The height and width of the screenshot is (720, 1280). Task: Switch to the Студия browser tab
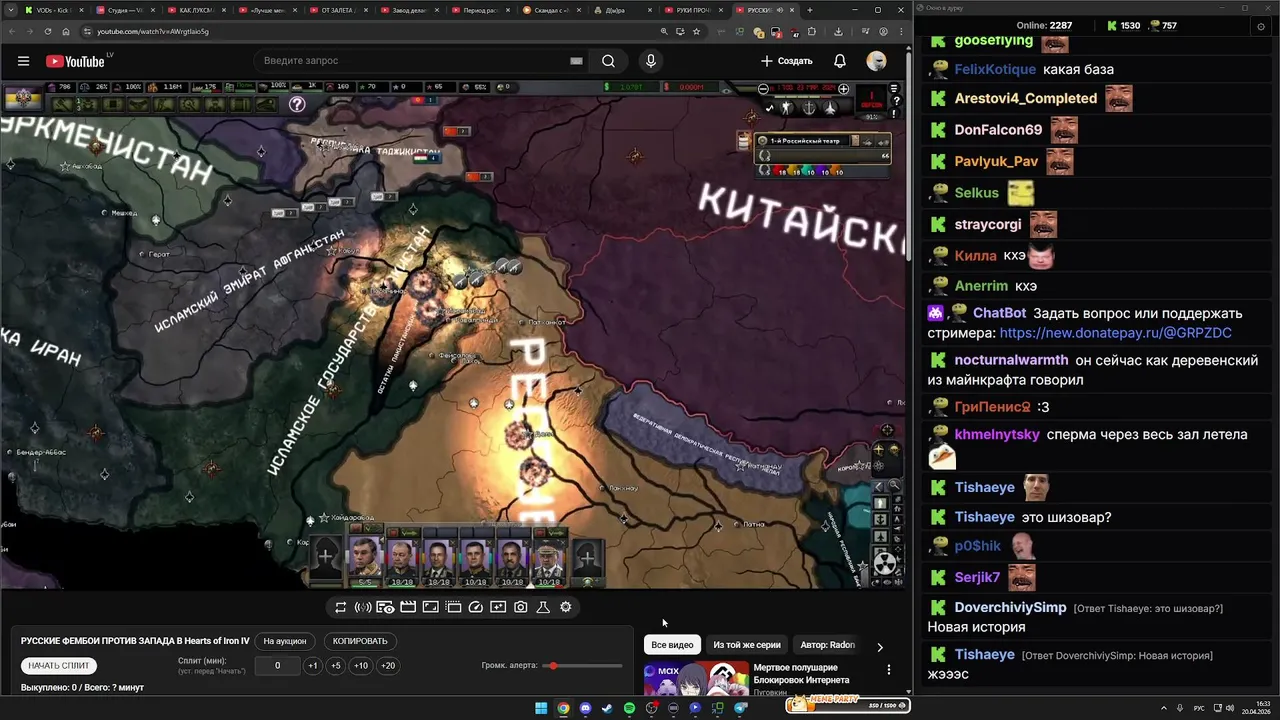pos(124,10)
